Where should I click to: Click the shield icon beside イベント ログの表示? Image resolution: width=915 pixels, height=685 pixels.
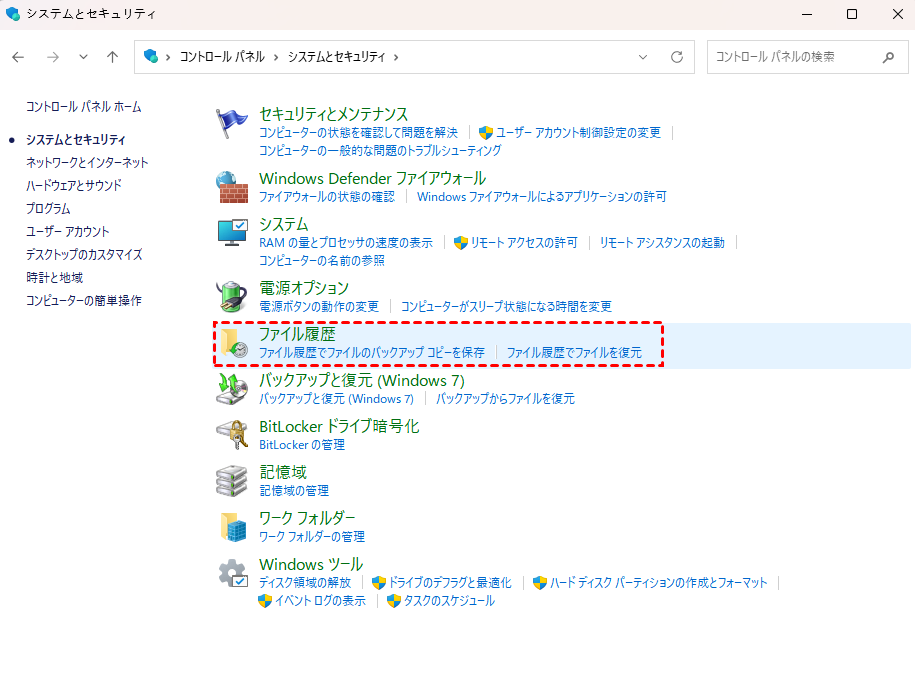click(x=264, y=601)
